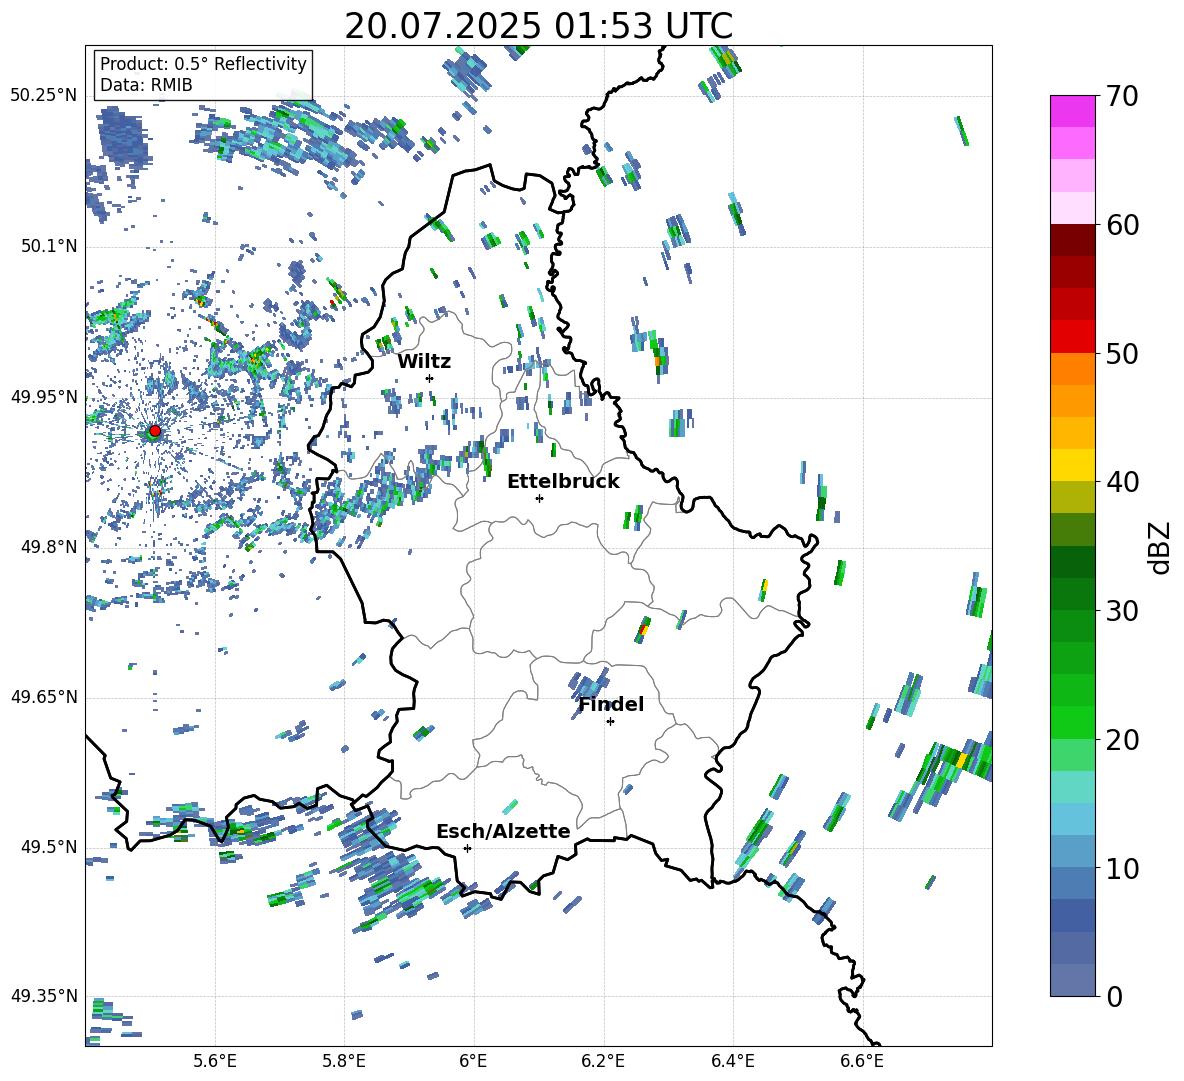Click the topmost magenta colorbar swatch
Screen dimensions: 1184x1081
click(1072, 112)
